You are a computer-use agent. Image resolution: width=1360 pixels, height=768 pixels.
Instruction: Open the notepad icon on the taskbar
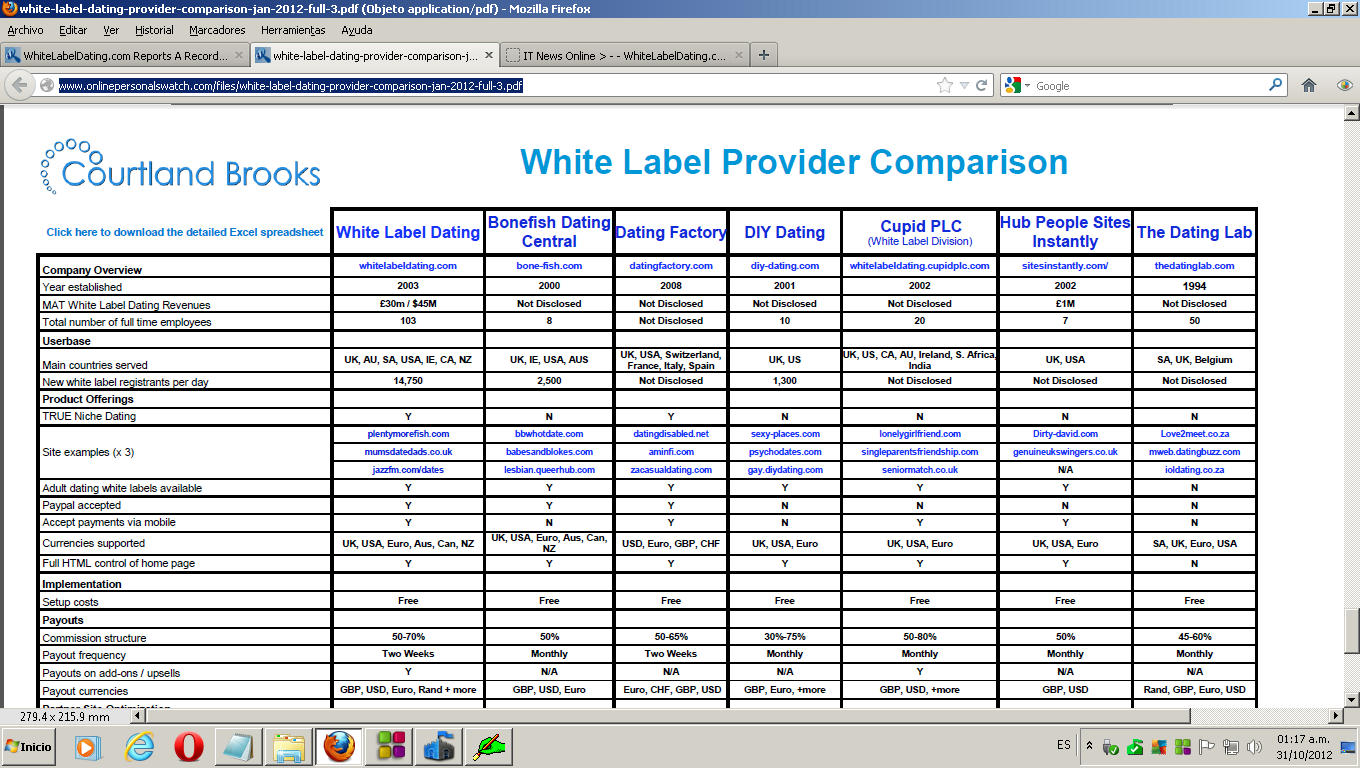coord(238,746)
